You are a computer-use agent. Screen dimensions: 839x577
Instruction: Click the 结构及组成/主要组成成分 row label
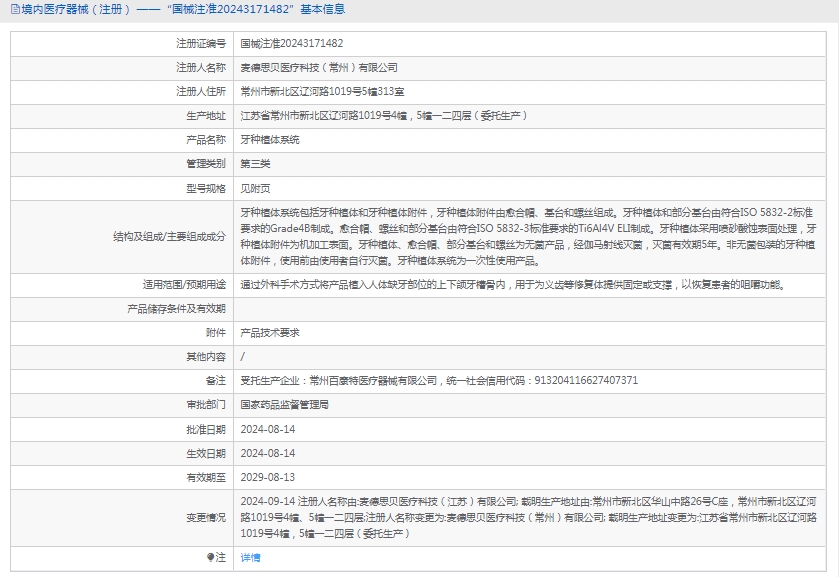click(169, 236)
